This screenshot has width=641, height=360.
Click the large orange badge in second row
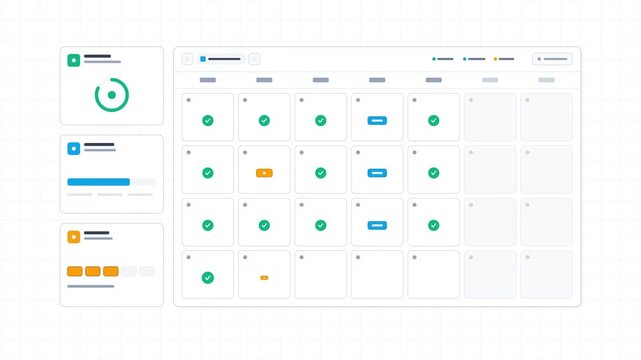[264, 173]
